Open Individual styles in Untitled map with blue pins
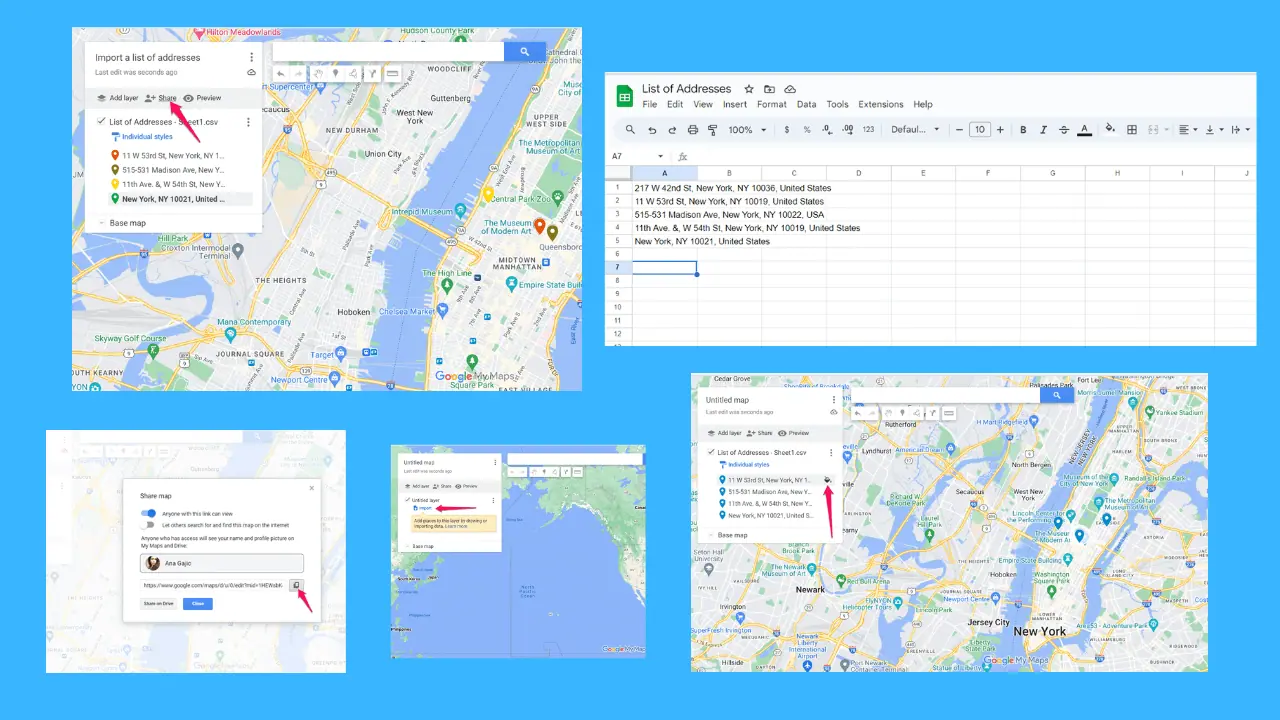The image size is (1280, 720). click(x=745, y=465)
